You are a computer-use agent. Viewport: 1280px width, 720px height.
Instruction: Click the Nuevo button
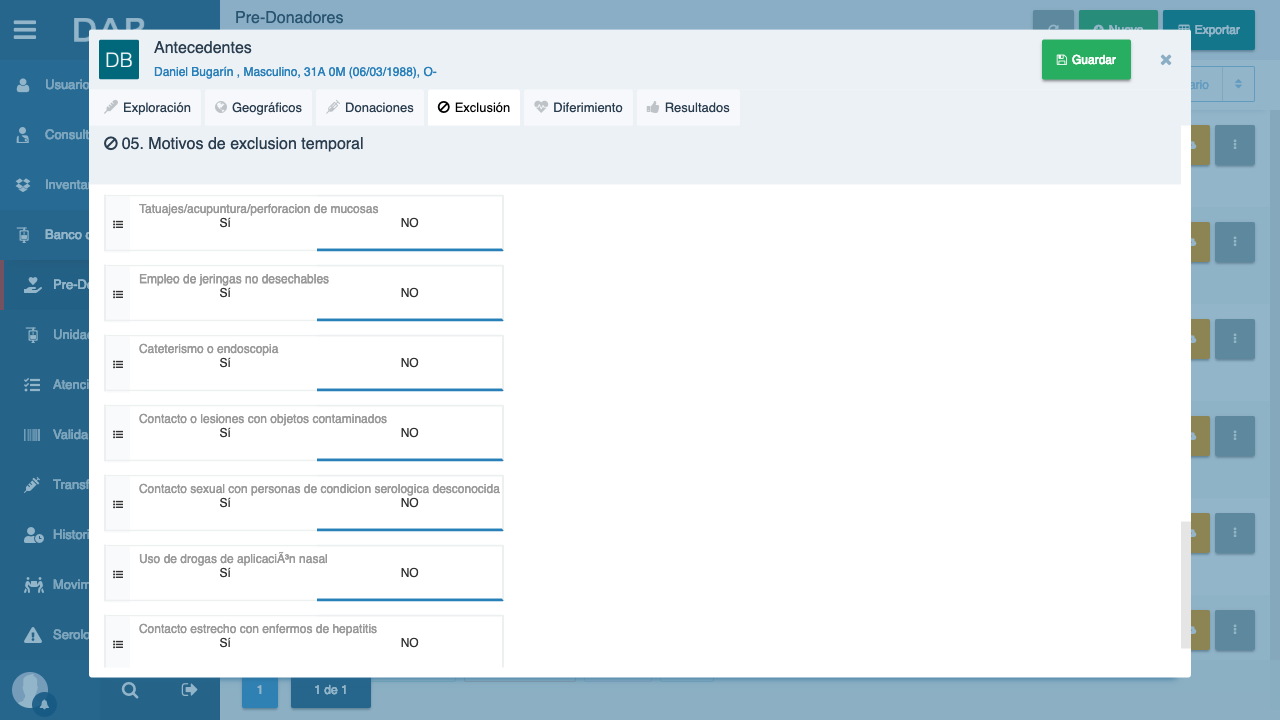coord(1118,20)
